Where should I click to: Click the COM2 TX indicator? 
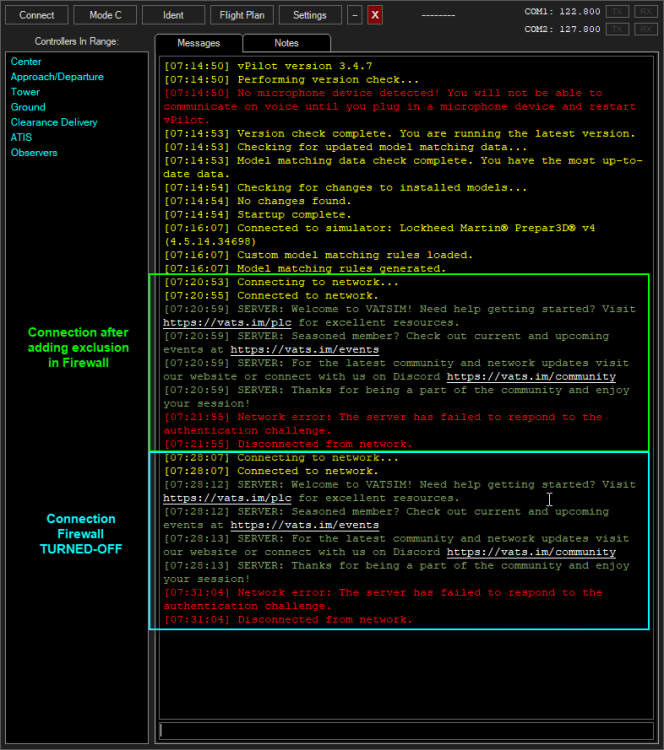coord(618,29)
